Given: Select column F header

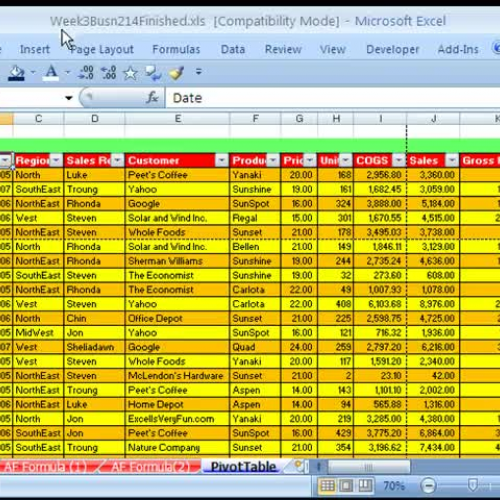Looking at the screenshot, I should point(255,119).
